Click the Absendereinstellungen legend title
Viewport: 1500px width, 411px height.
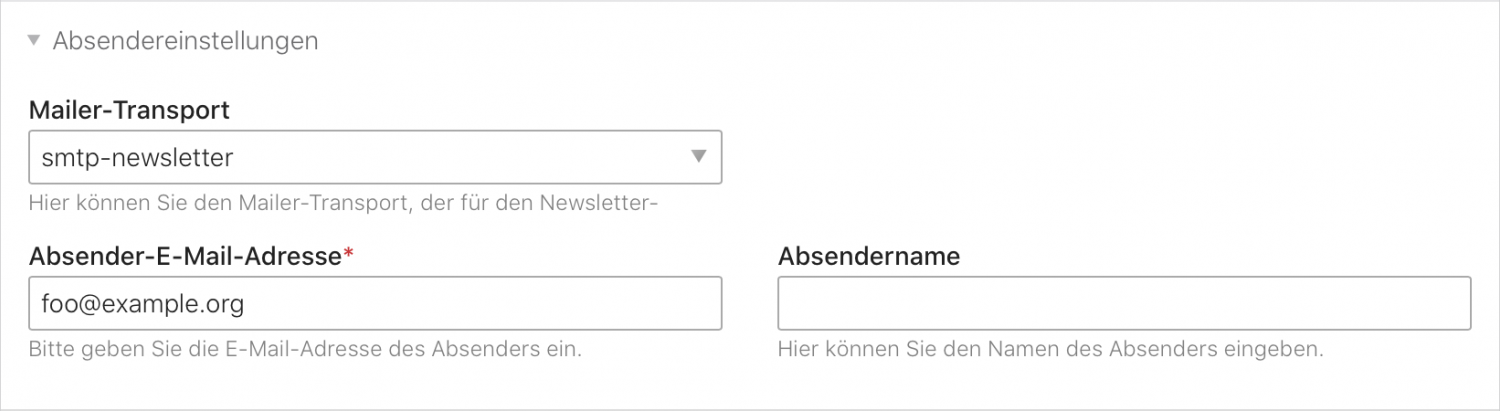185,41
